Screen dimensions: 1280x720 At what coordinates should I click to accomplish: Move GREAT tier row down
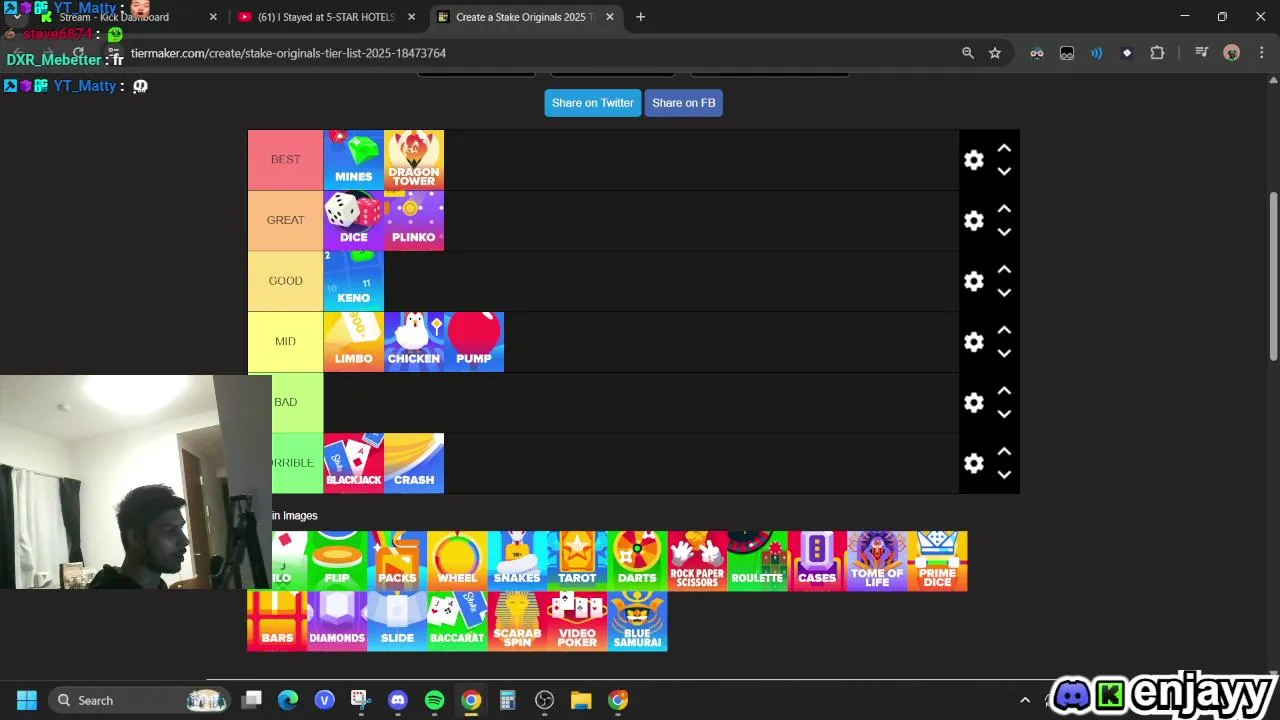coord(1004,232)
